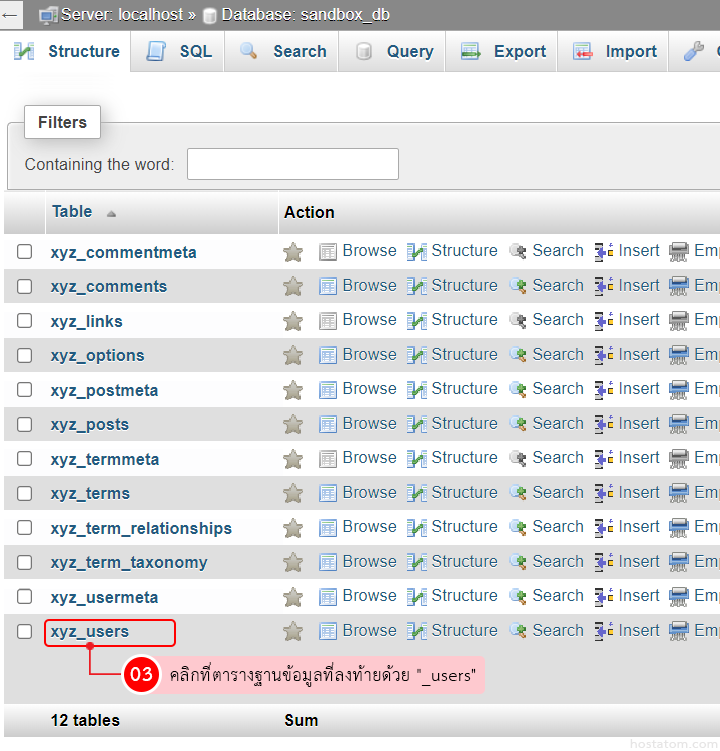720x751 pixels.
Task: Click the Insert icon in xyz_postmeta row
Action: pos(604,390)
